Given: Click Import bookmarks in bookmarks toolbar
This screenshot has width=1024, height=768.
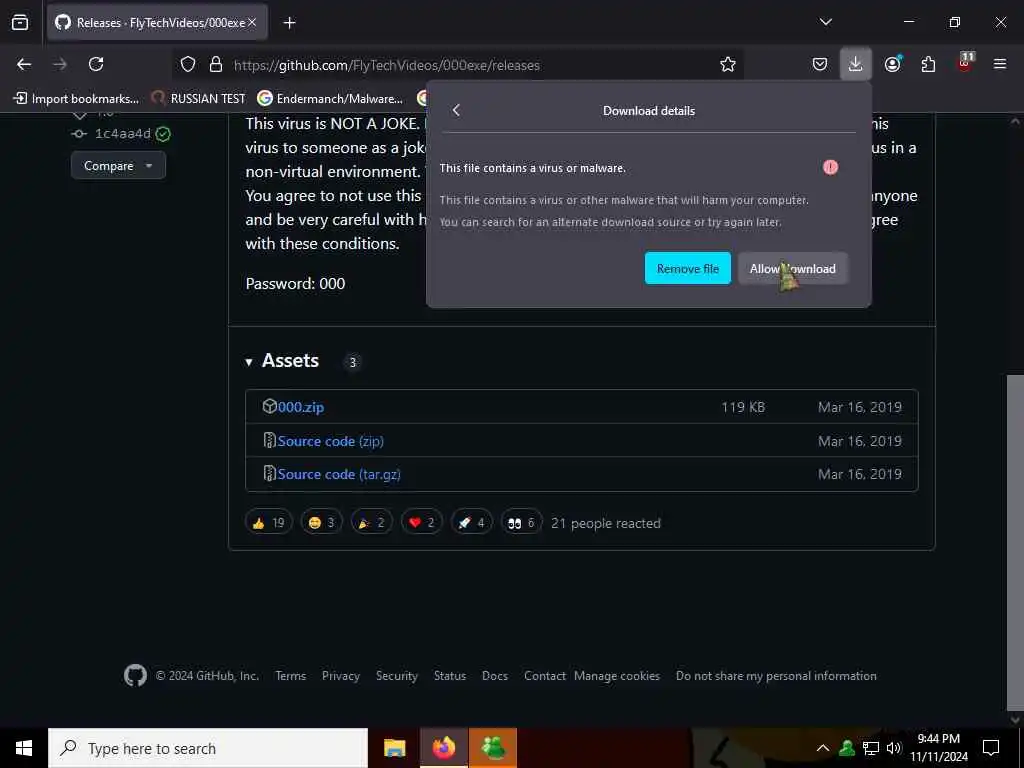Looking at the screenshot, I should (x=76, y=99).
